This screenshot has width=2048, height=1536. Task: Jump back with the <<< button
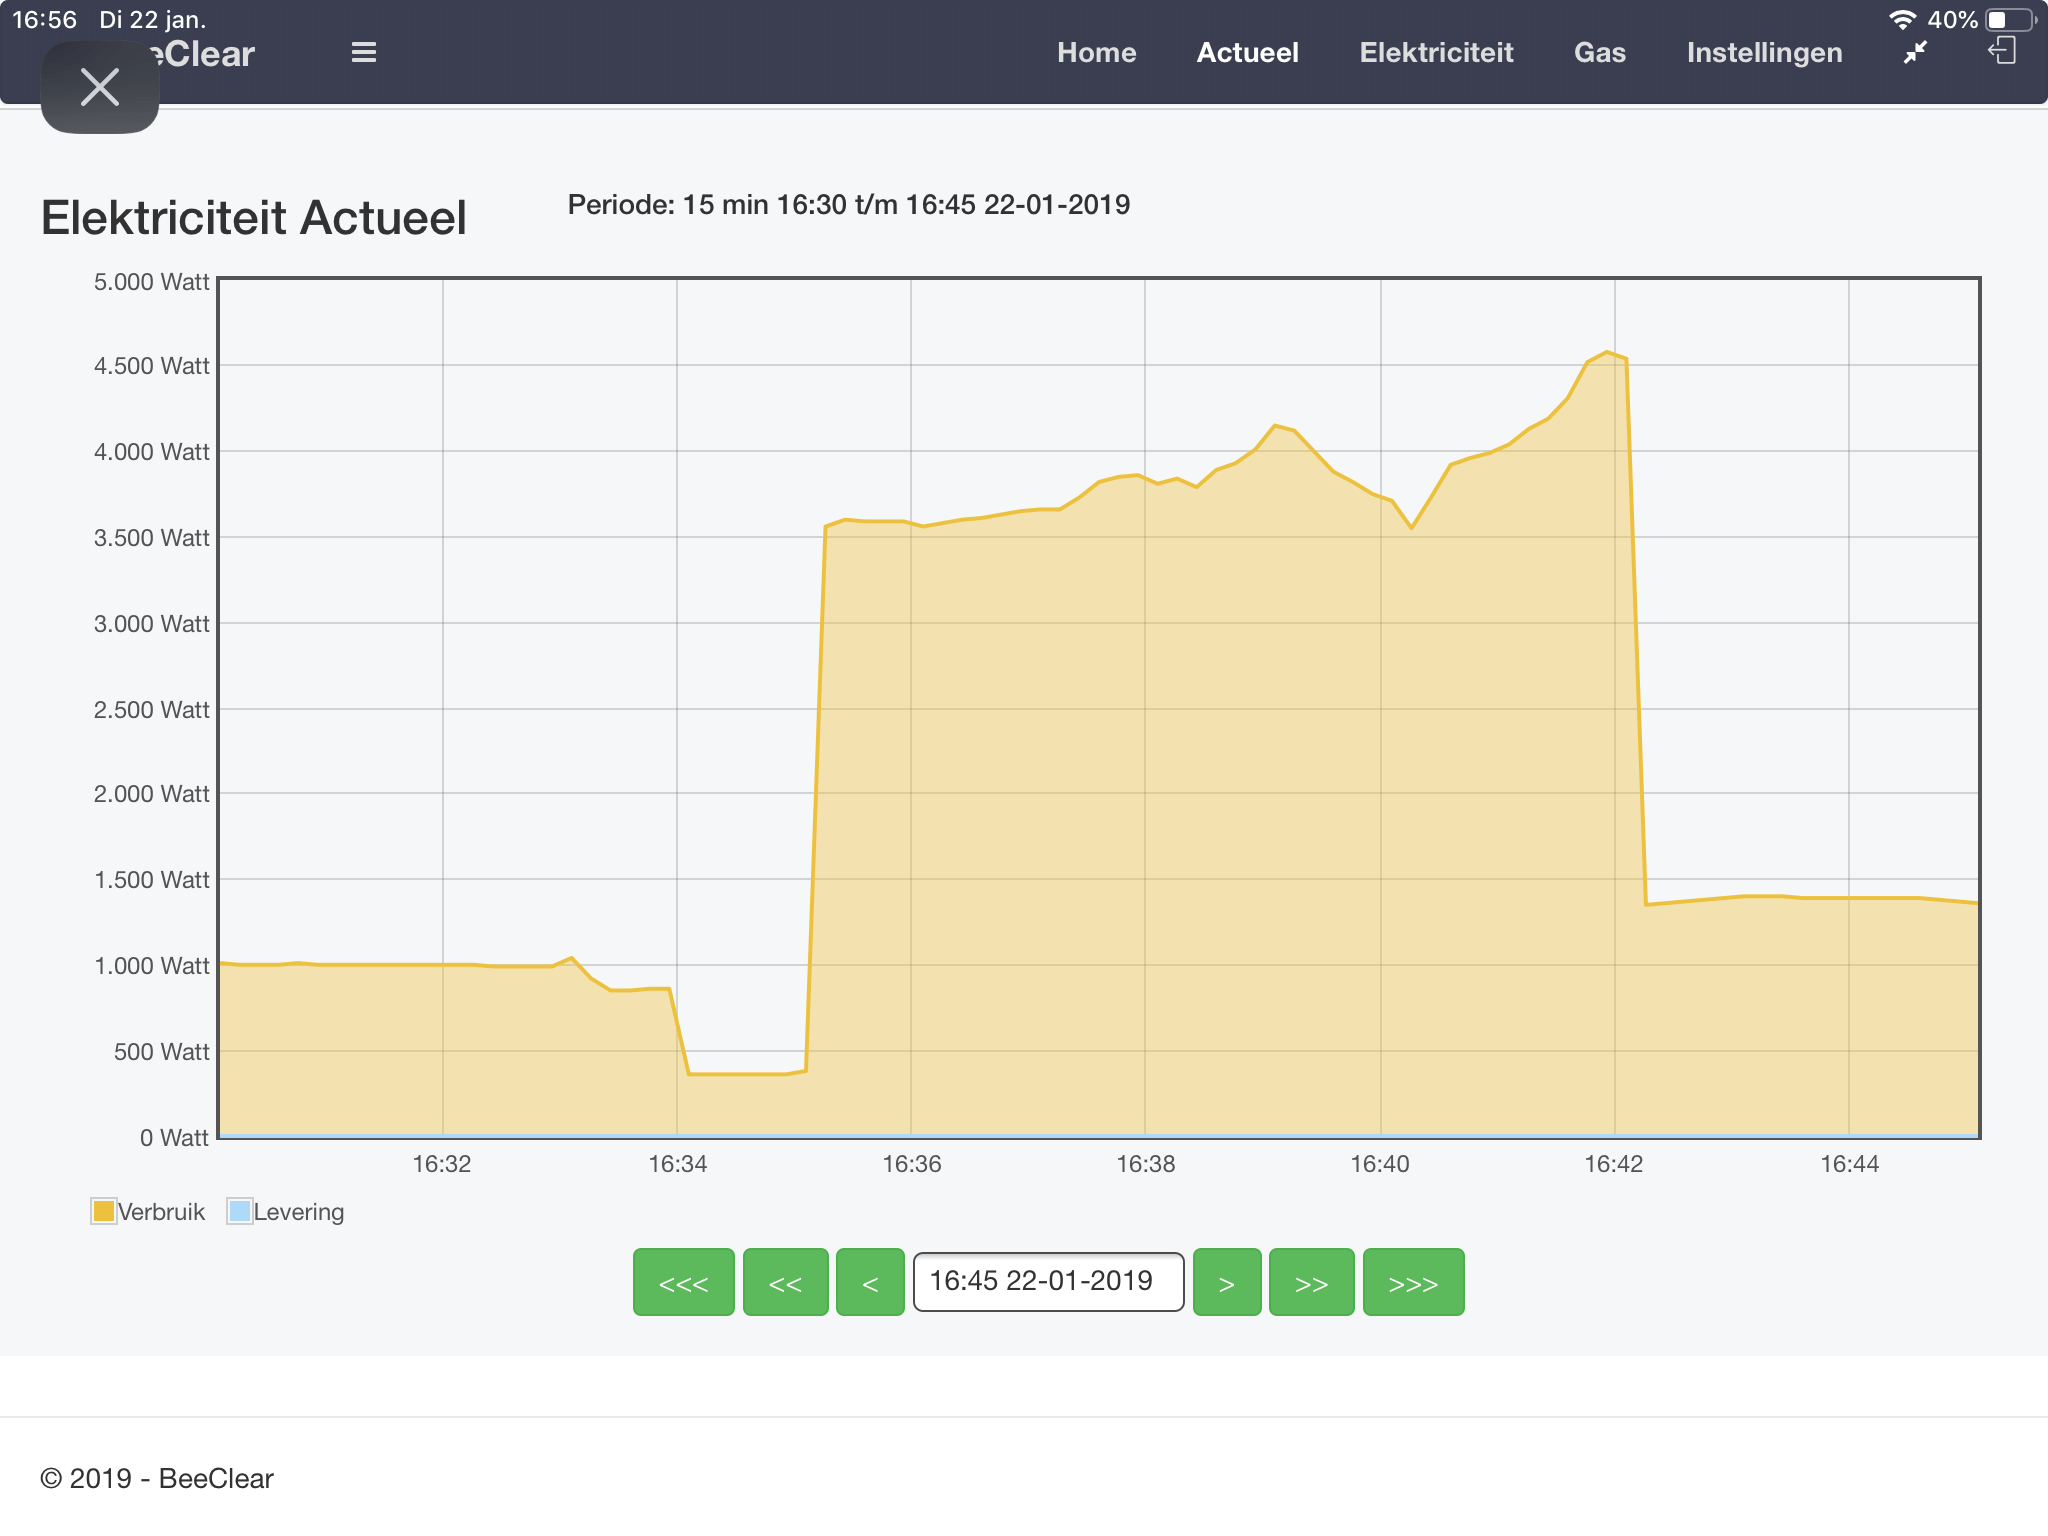(x=684, y=1282)
